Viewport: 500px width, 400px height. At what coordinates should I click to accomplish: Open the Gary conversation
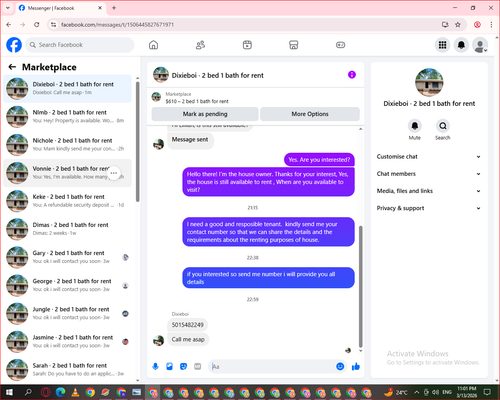click(x=68, y=257)
